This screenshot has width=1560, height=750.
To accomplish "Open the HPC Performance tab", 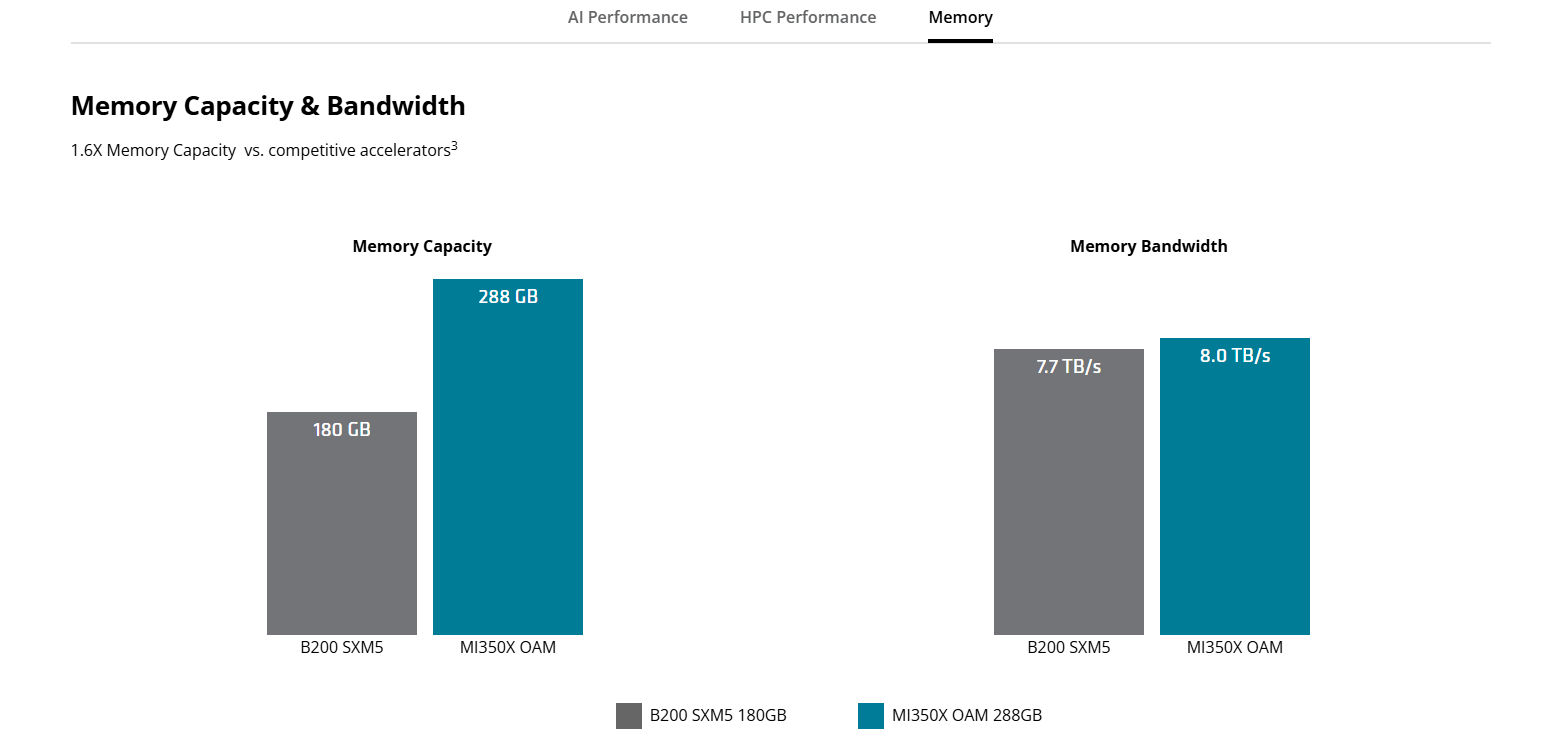I will [x=808, y=17].
